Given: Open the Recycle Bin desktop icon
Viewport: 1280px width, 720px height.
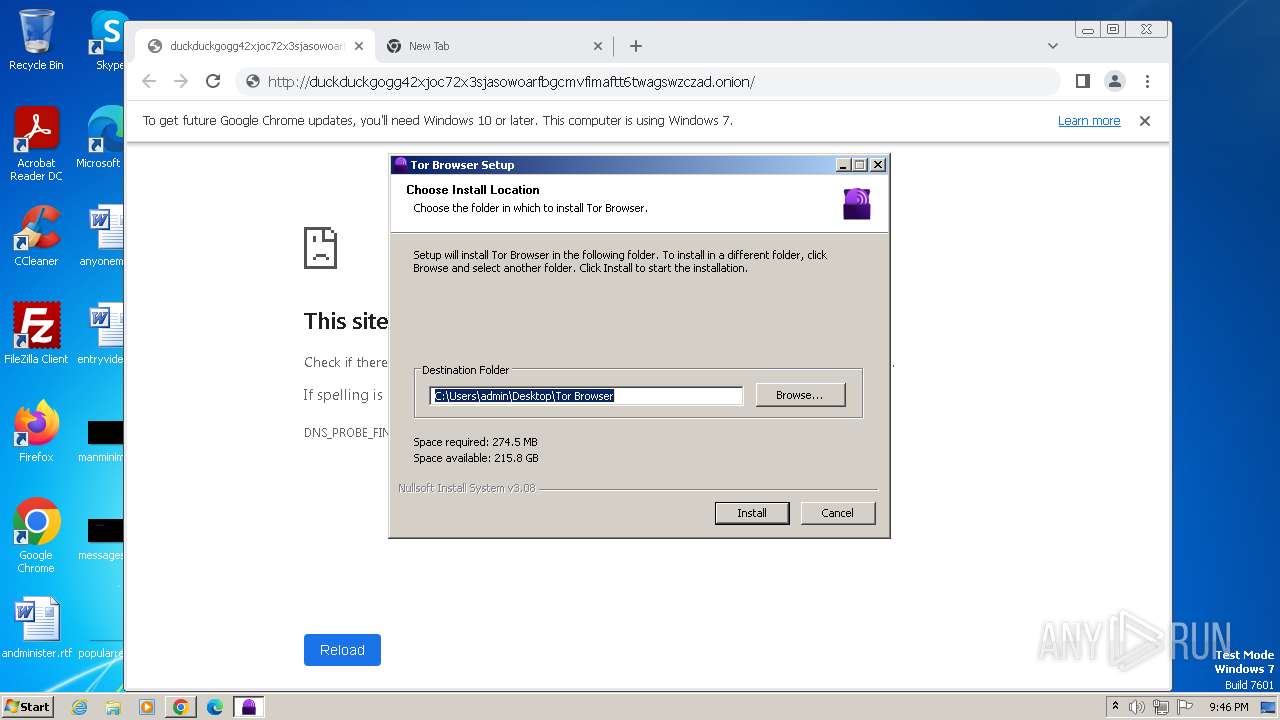Looking at the screenshot, I should [x=36, y=40].
